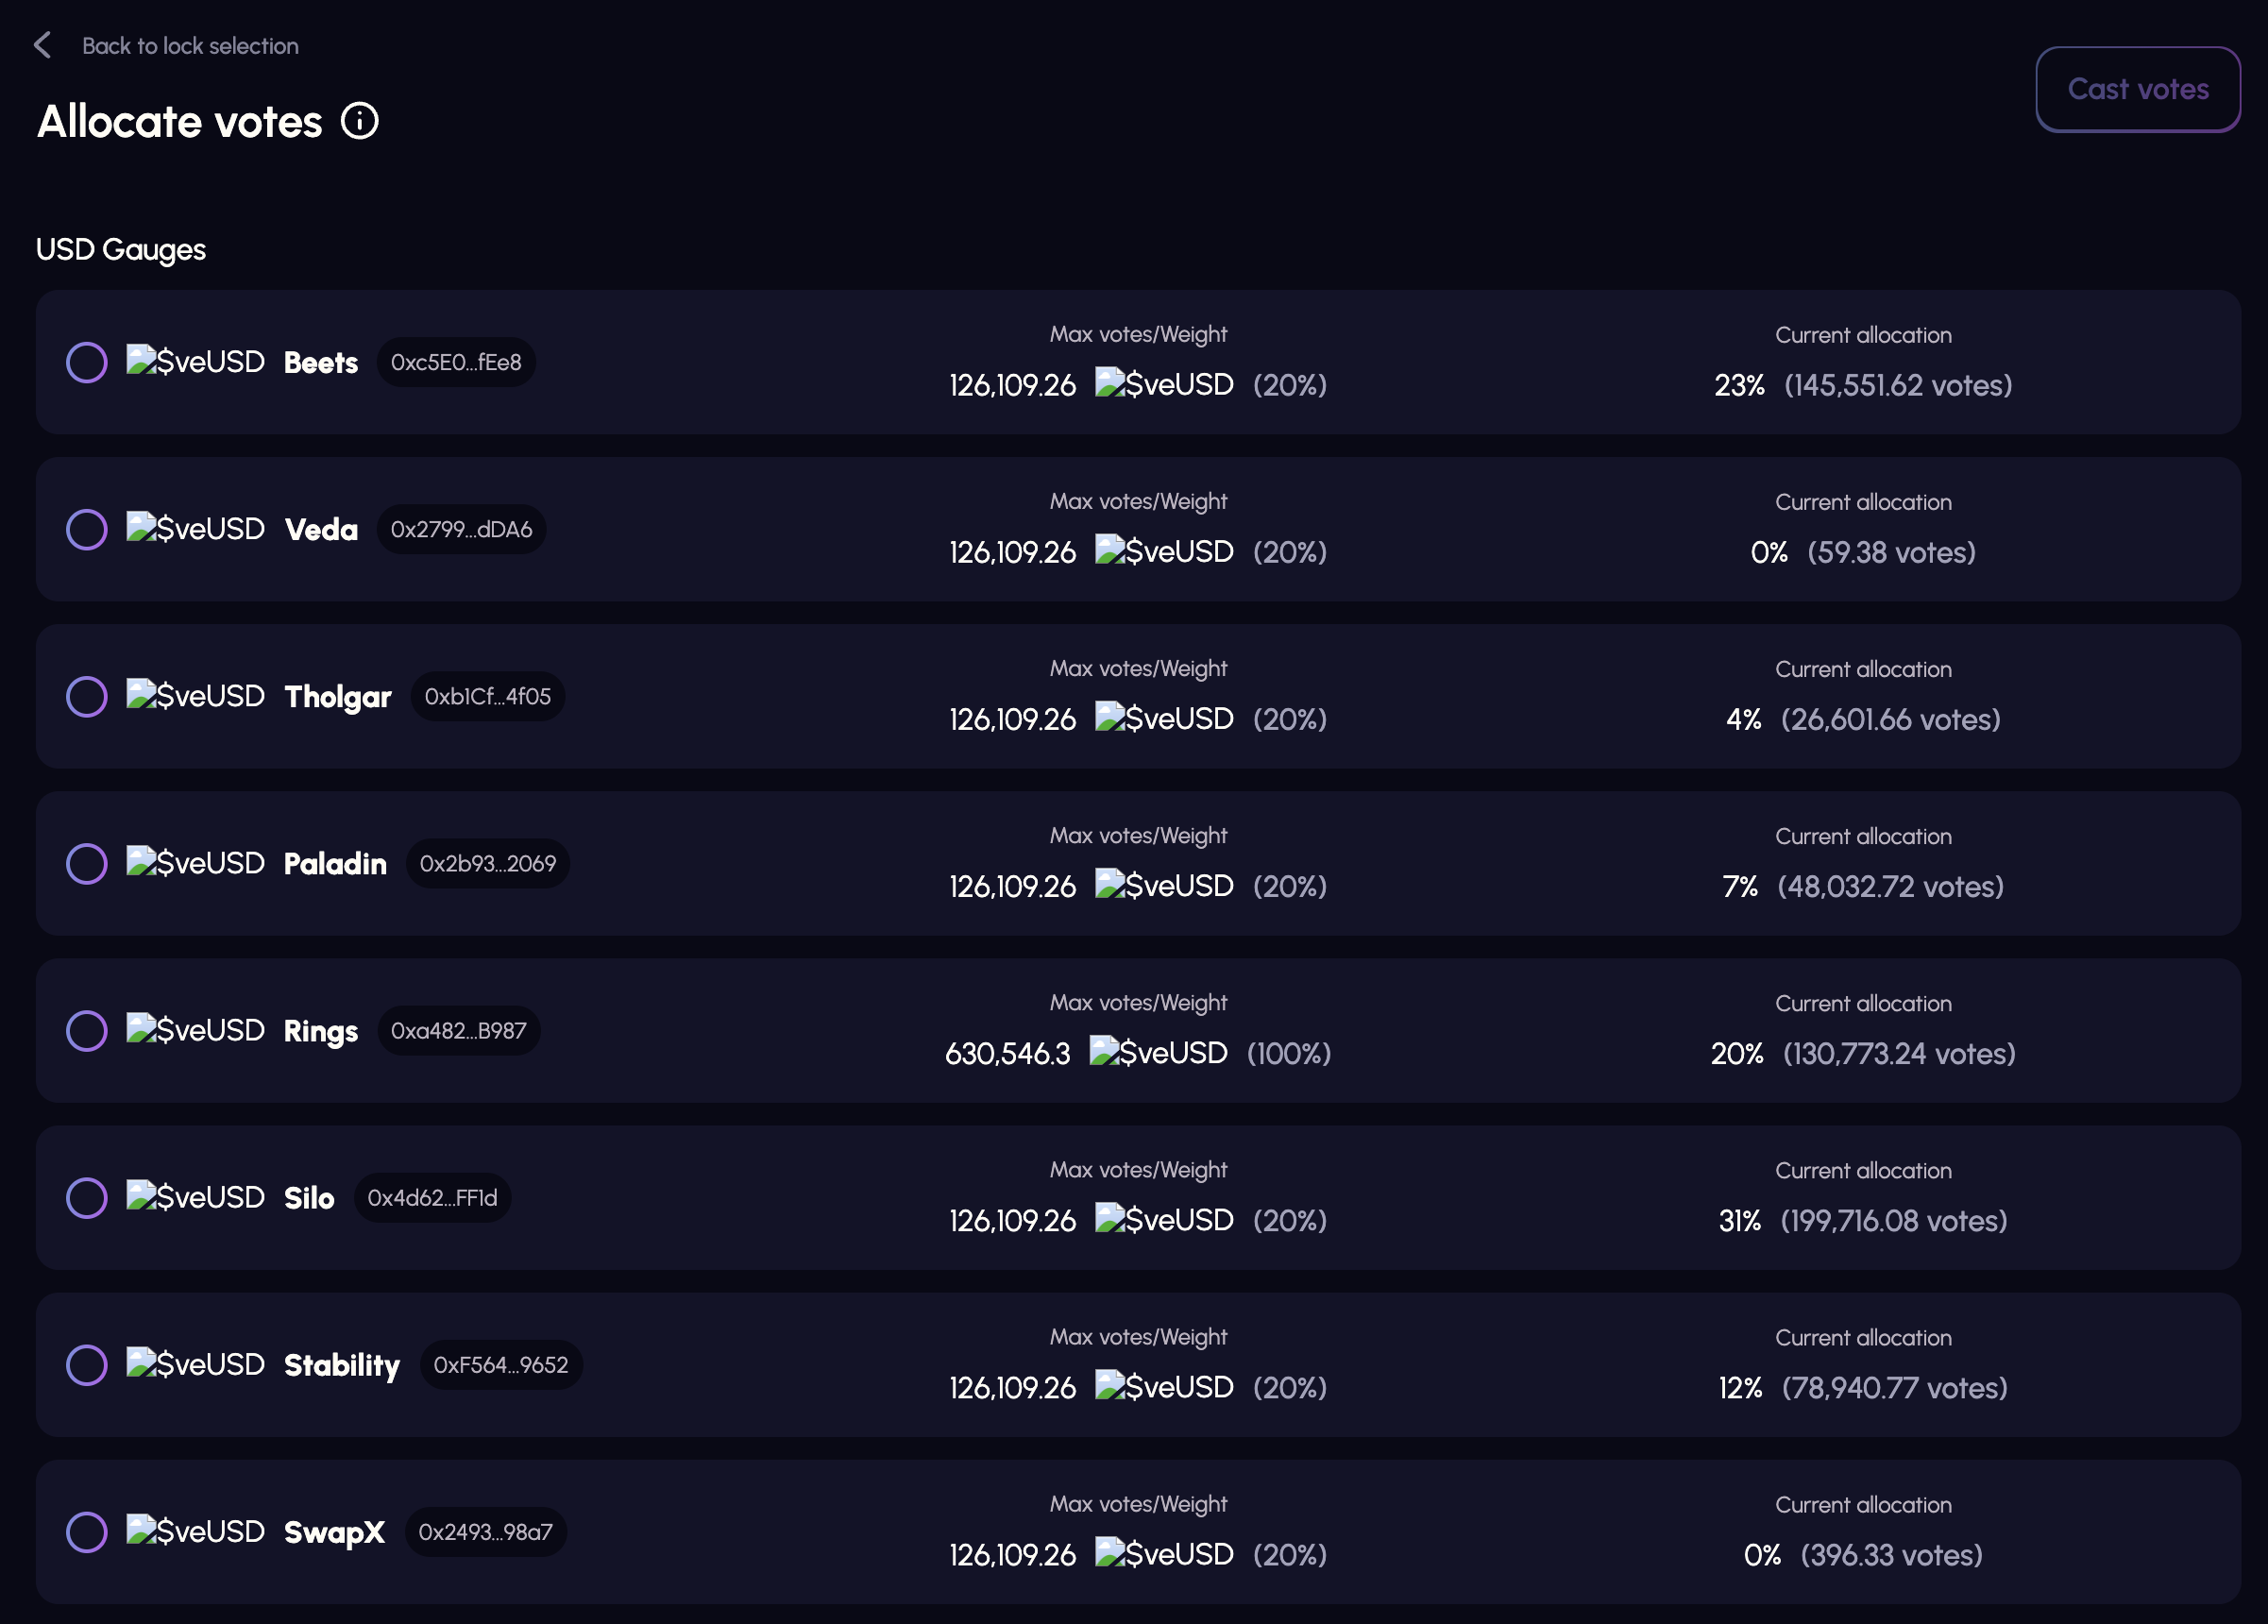Select the Beets gauge radio button

87,362
